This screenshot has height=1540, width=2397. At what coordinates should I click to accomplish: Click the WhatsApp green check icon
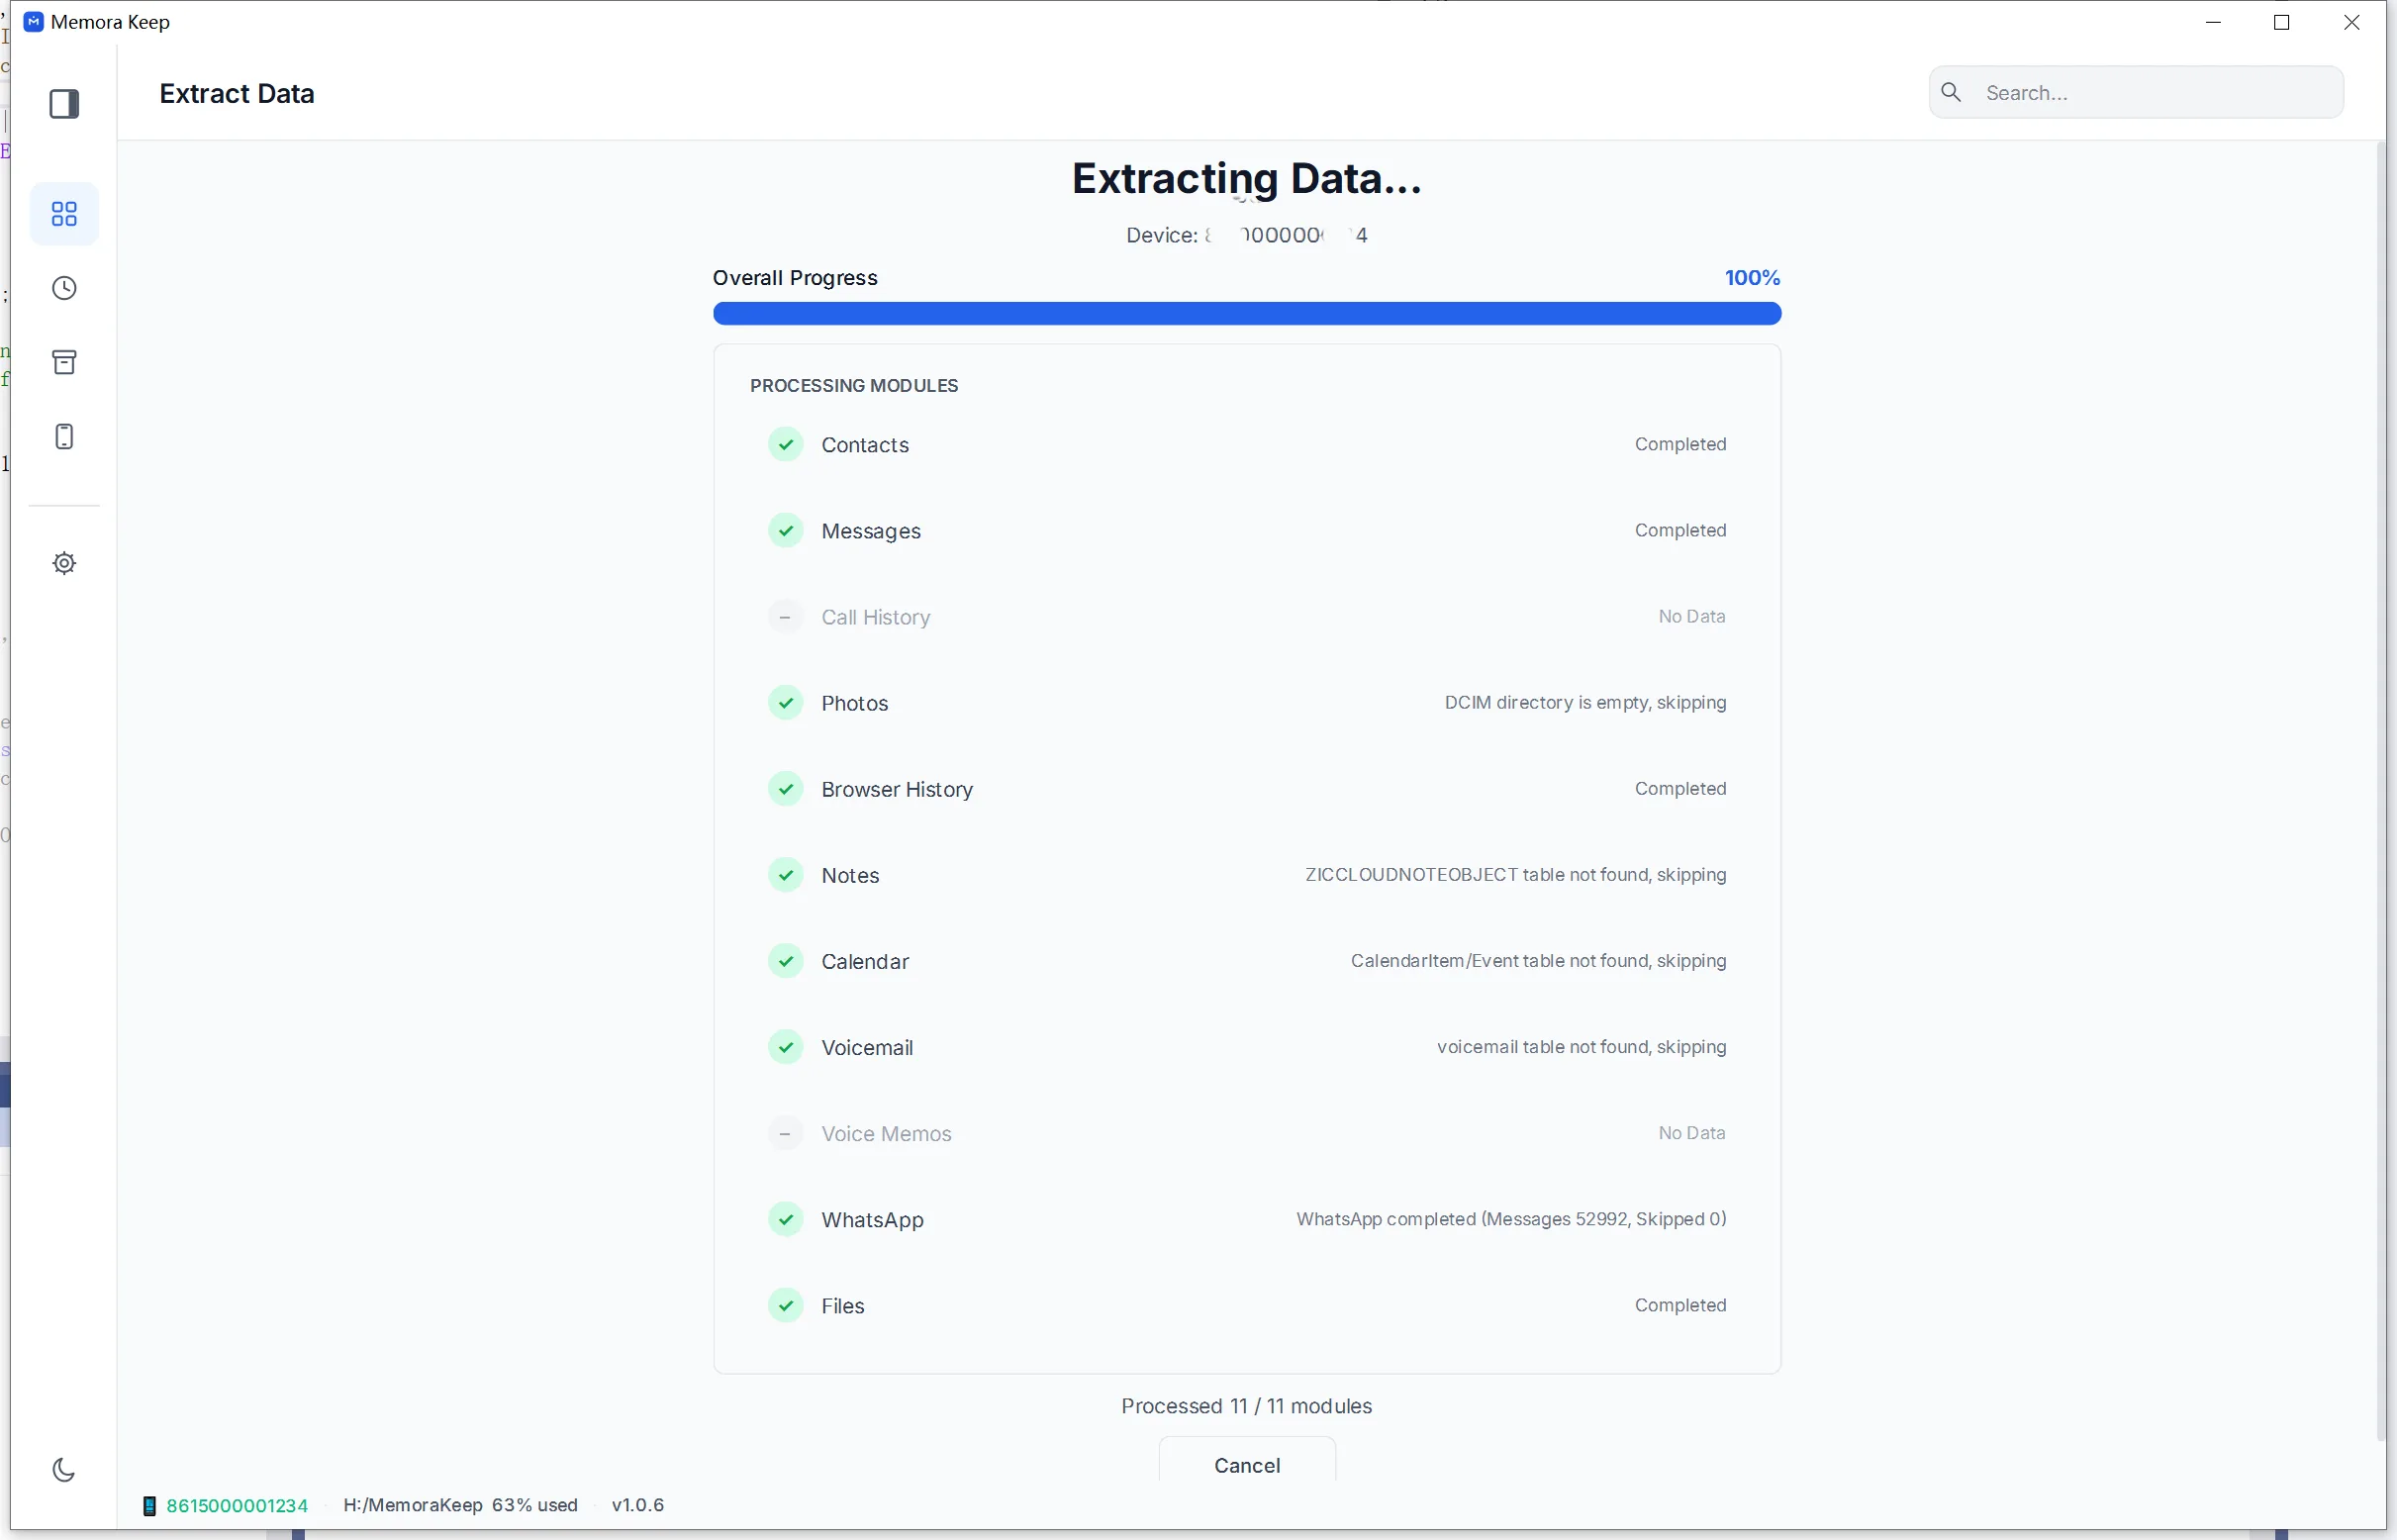[x=786, y=1219]
